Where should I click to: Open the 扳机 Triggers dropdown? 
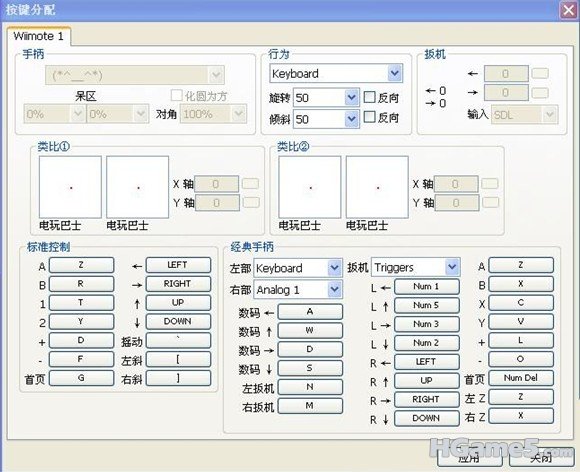[415, 267]
